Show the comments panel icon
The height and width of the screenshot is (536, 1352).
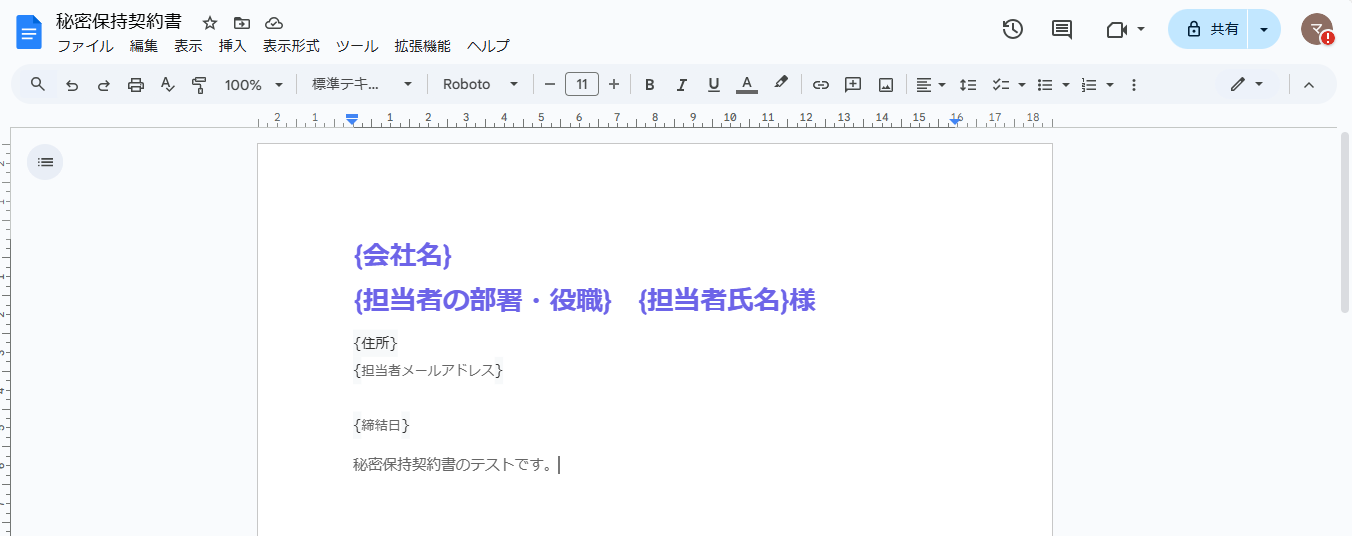1062,30
